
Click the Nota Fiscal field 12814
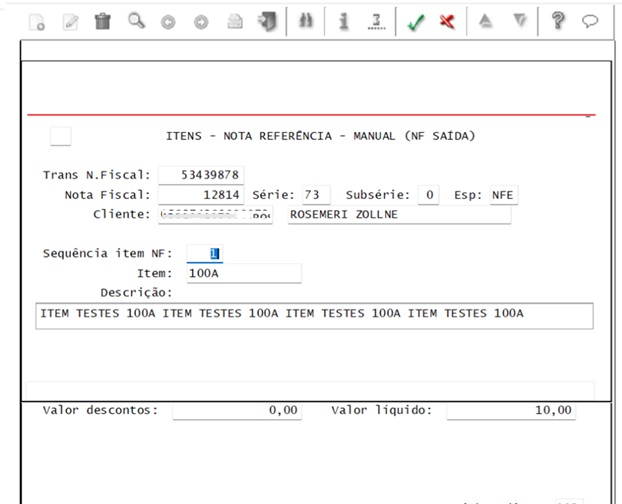point(201,195)
